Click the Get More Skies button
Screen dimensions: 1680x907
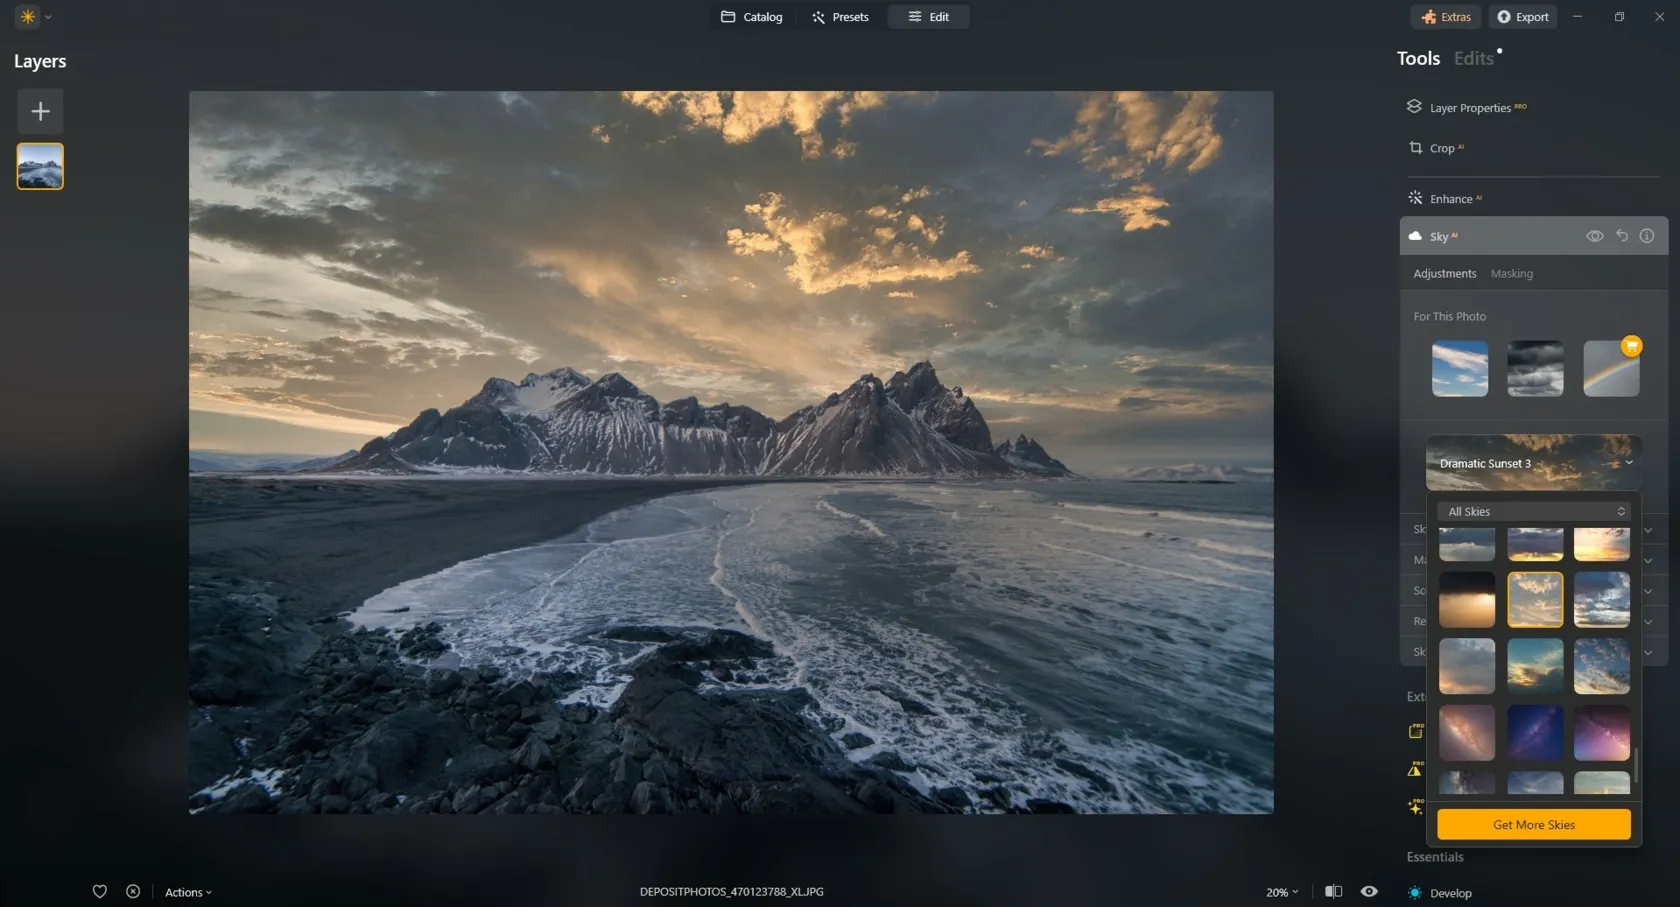coord(1533,824)
